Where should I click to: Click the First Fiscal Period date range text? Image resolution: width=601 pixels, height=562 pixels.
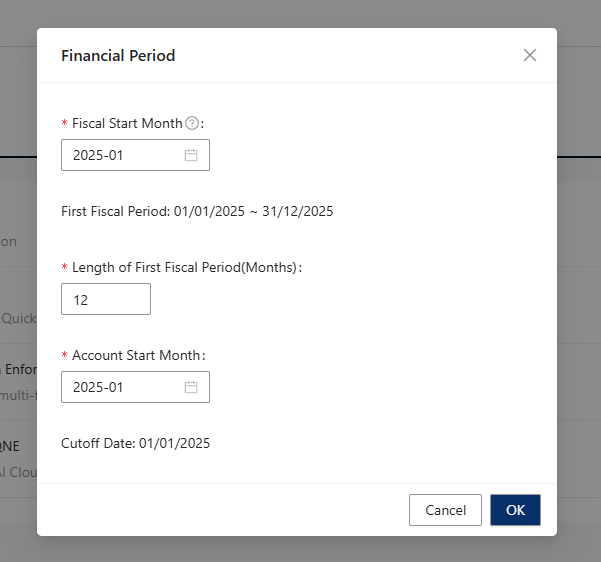tap(197, 211)
